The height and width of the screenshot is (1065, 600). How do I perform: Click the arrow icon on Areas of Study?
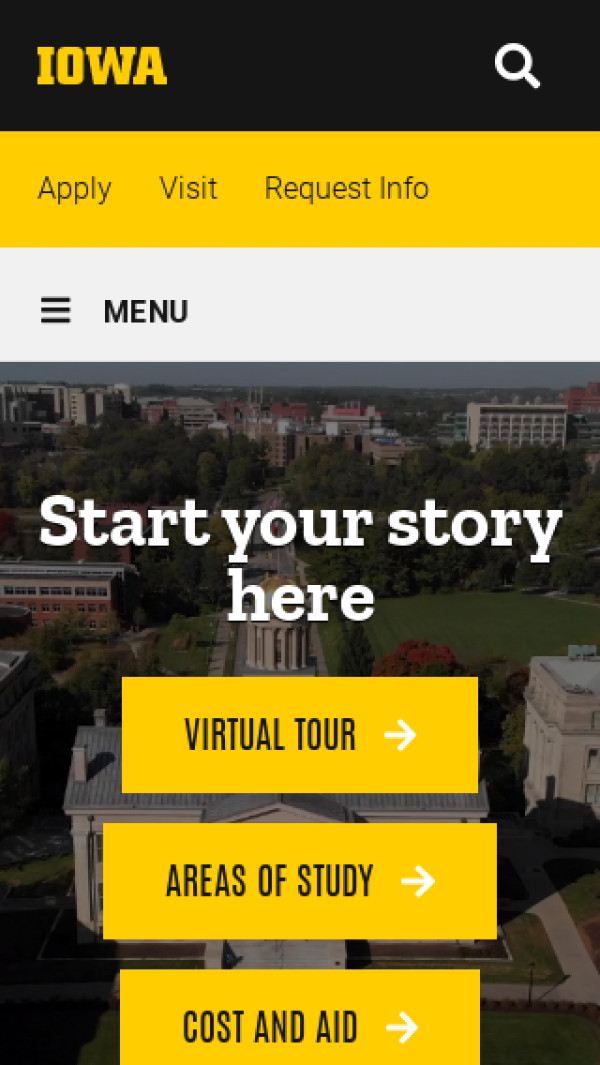click(x=418, y=882)
